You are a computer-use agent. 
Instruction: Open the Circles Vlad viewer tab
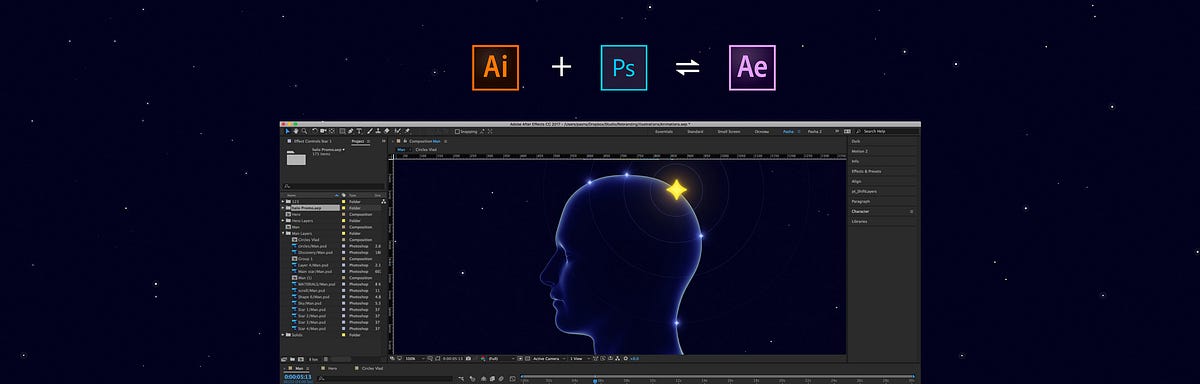(x=426, y=149)
